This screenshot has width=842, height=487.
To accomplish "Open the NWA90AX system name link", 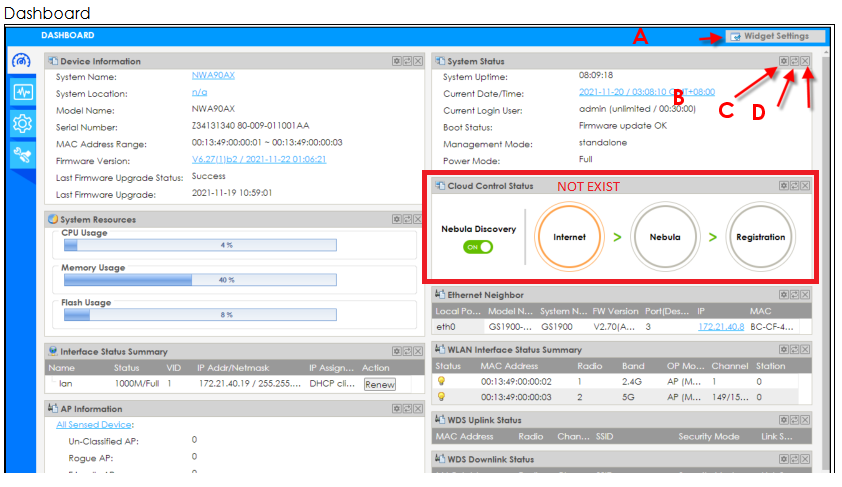I will pyautogui.click(x=213, y=76).
